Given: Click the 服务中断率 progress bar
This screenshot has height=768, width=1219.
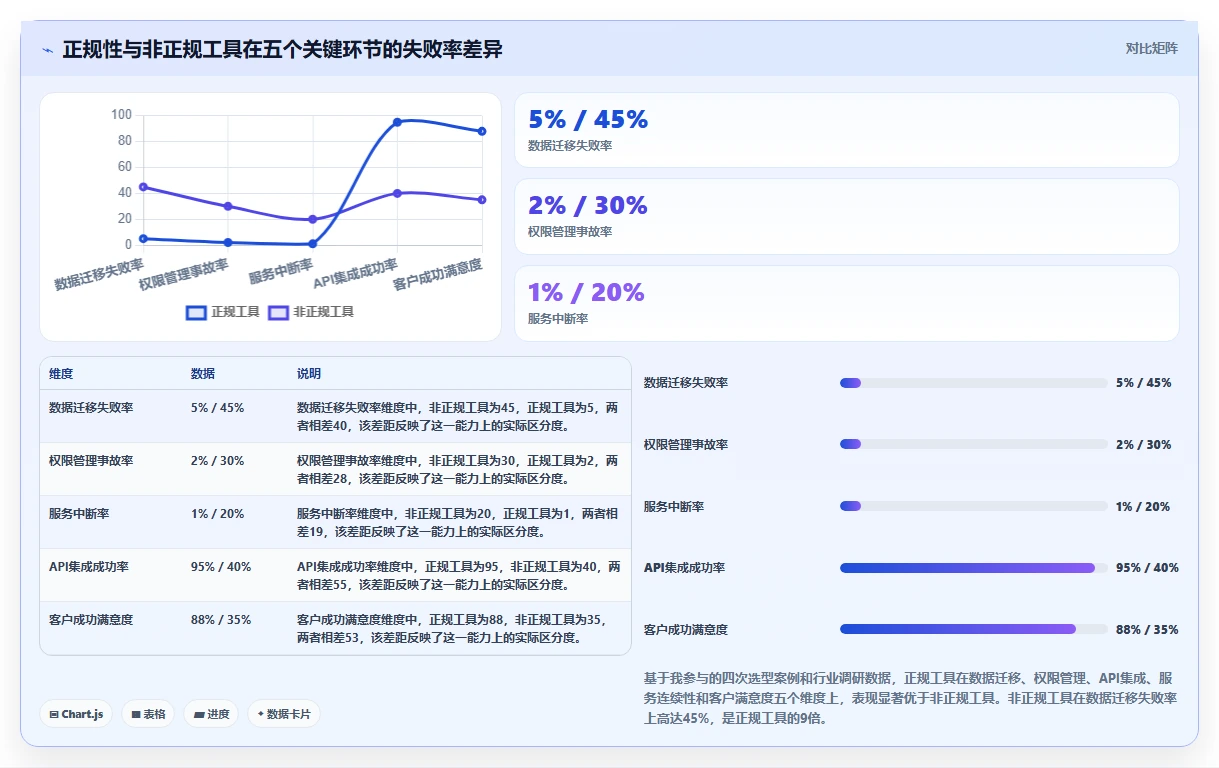Looking at the screenshot, I should click(x=974, y=506).
